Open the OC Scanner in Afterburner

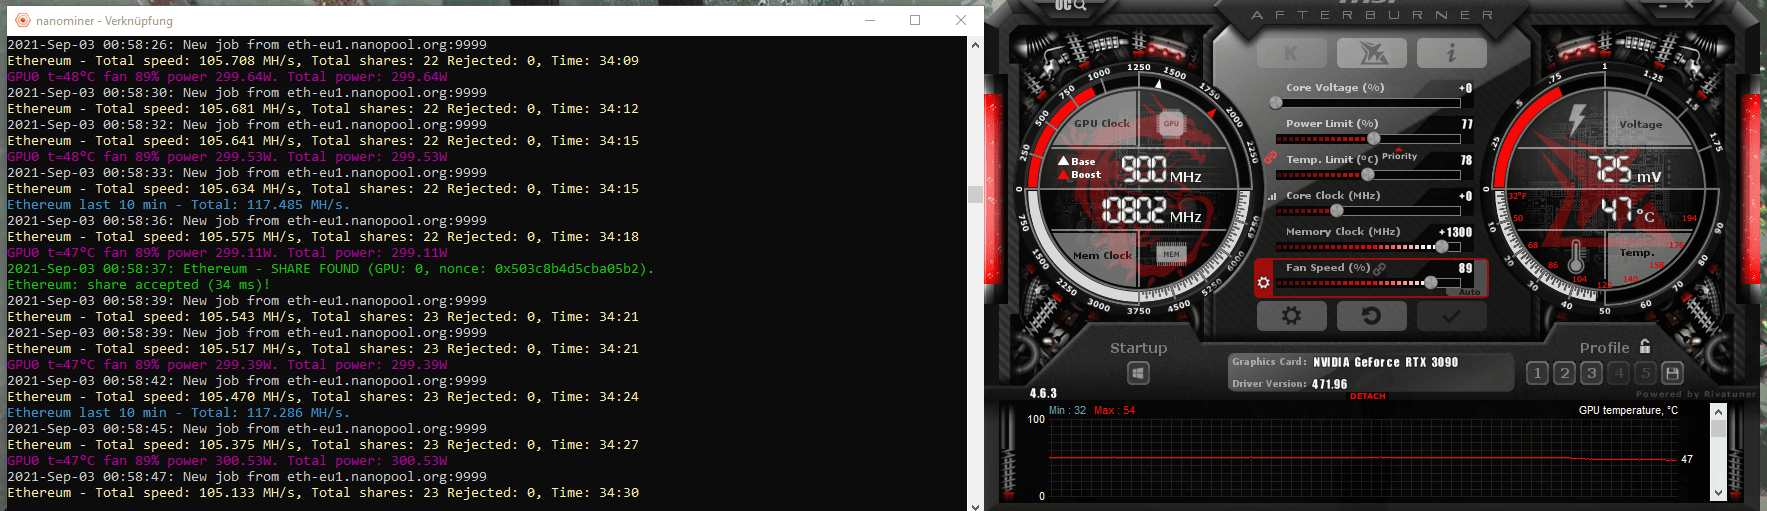pyautogui.click(x=1071, y=5)
